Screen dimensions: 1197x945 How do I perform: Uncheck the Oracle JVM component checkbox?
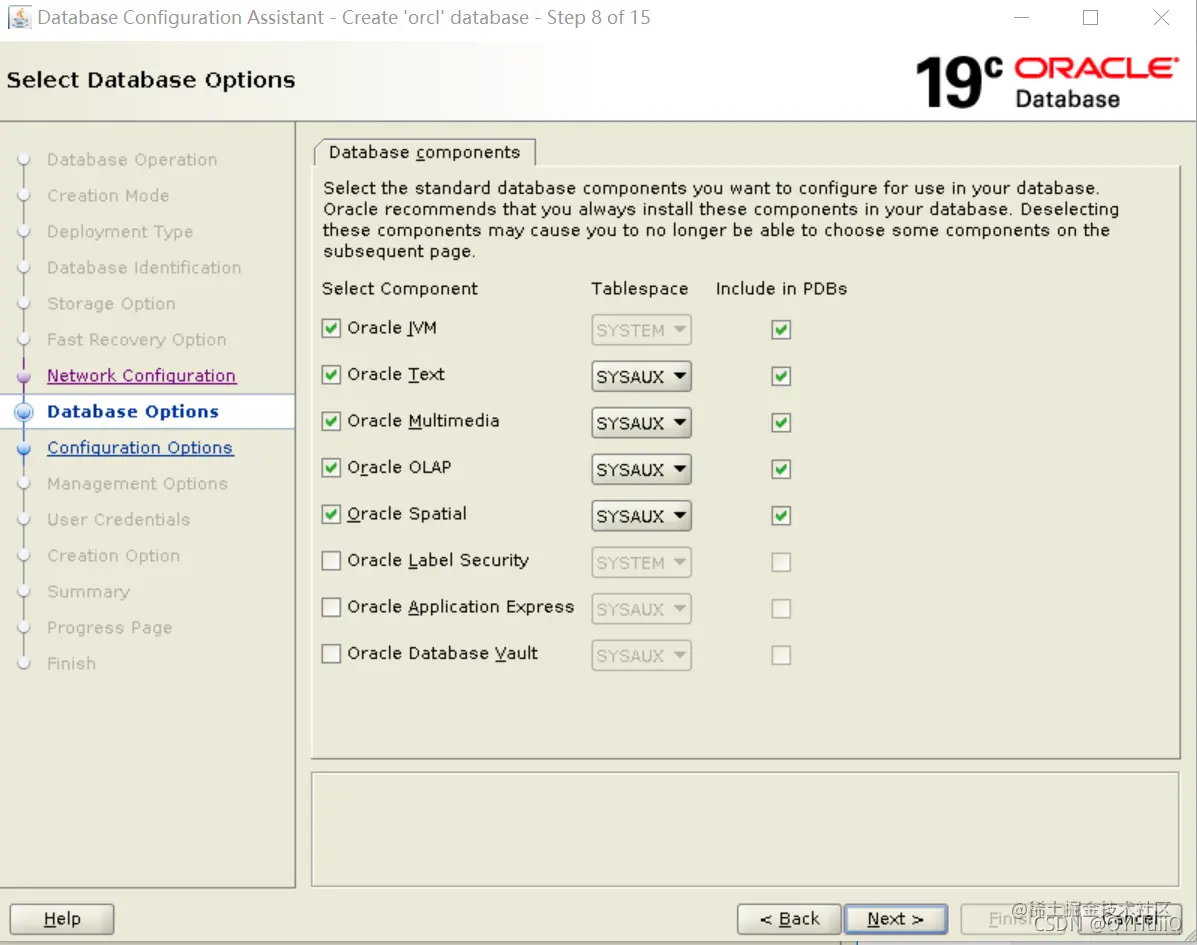331,328
